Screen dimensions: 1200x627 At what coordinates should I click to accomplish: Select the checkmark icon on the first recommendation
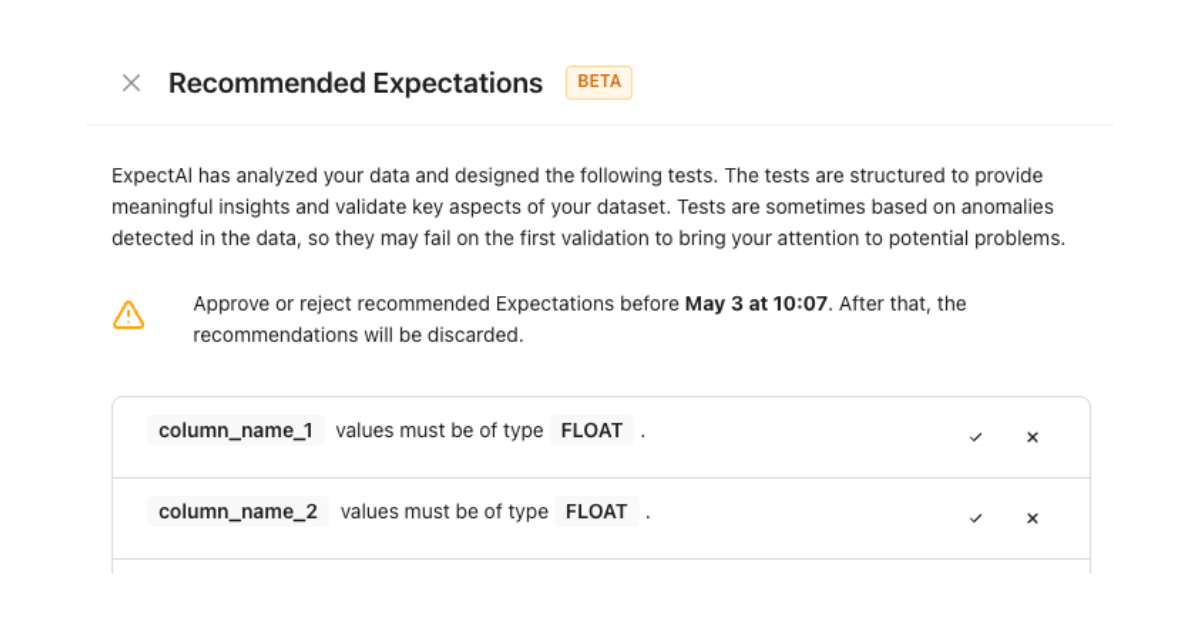click(976, 437)
